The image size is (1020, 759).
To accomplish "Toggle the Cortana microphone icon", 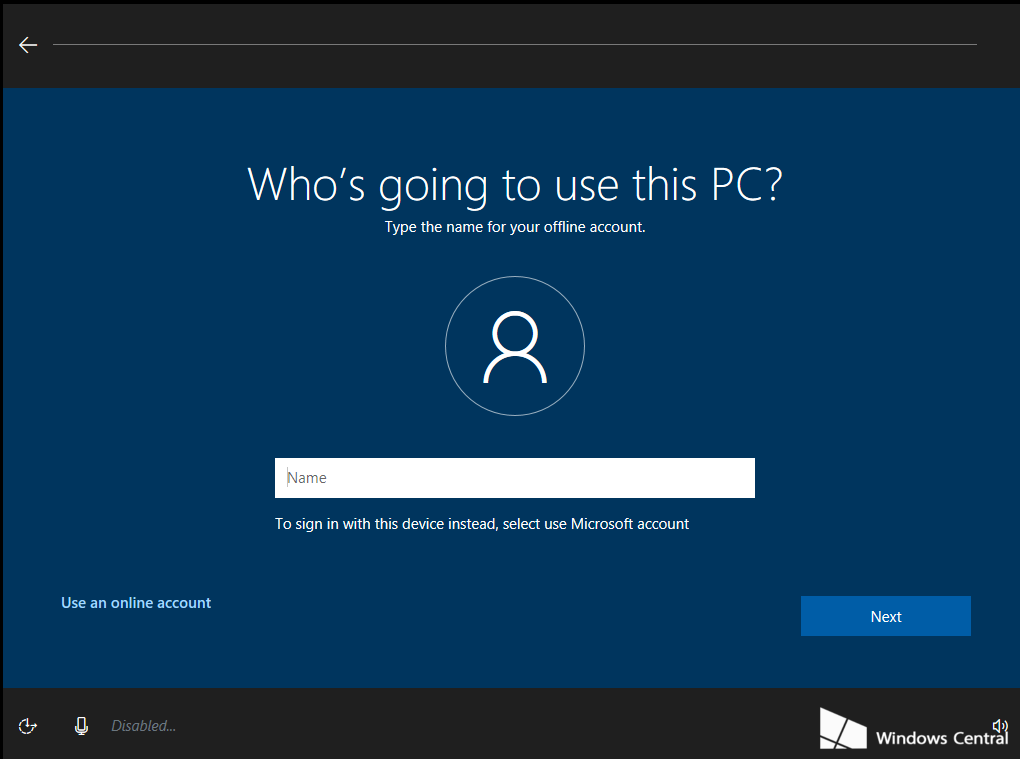I will tap(82, 726).
